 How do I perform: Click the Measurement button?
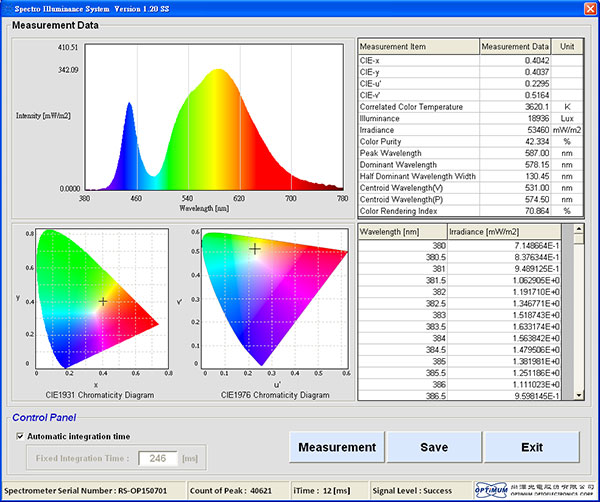[337, 447]
